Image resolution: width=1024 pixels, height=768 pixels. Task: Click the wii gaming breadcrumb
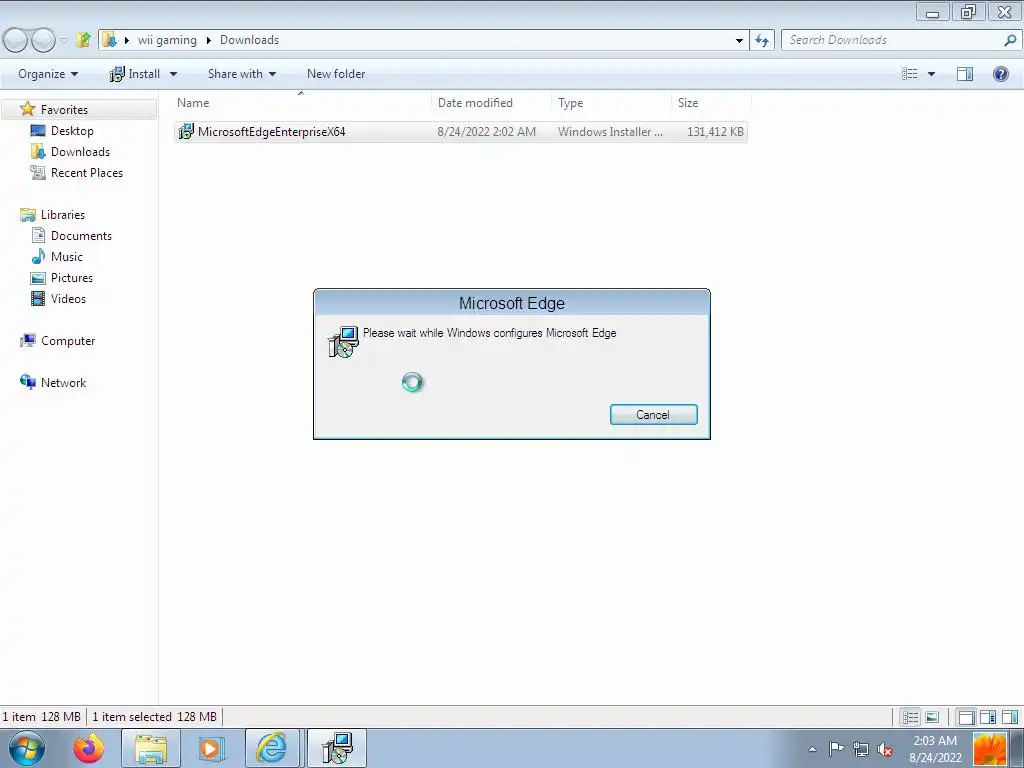(167, 40)
